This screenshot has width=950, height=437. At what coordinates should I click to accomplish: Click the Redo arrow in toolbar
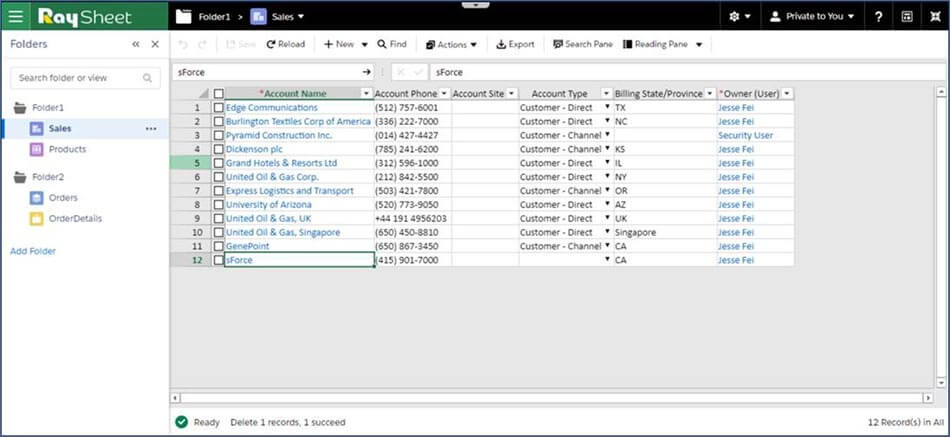pyautogui.click(x=202, y=44)
